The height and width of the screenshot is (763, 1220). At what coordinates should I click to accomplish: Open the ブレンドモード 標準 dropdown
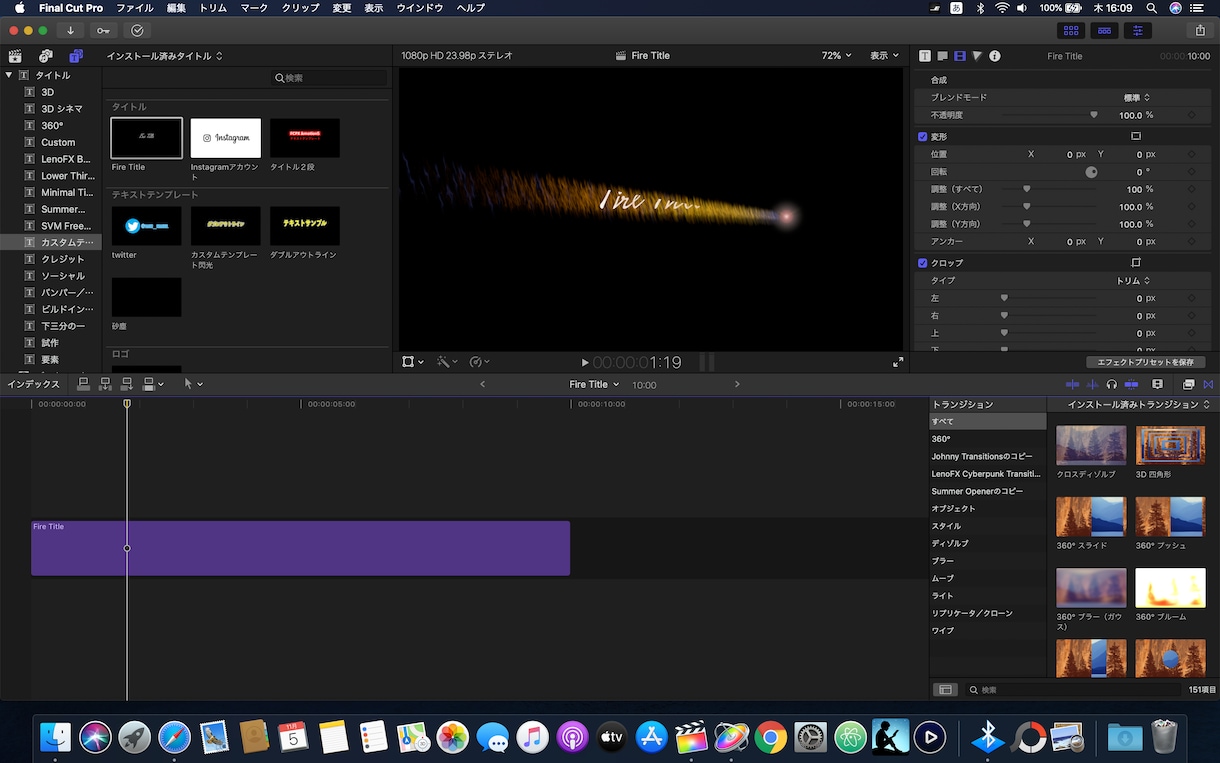pos(1137,98)
